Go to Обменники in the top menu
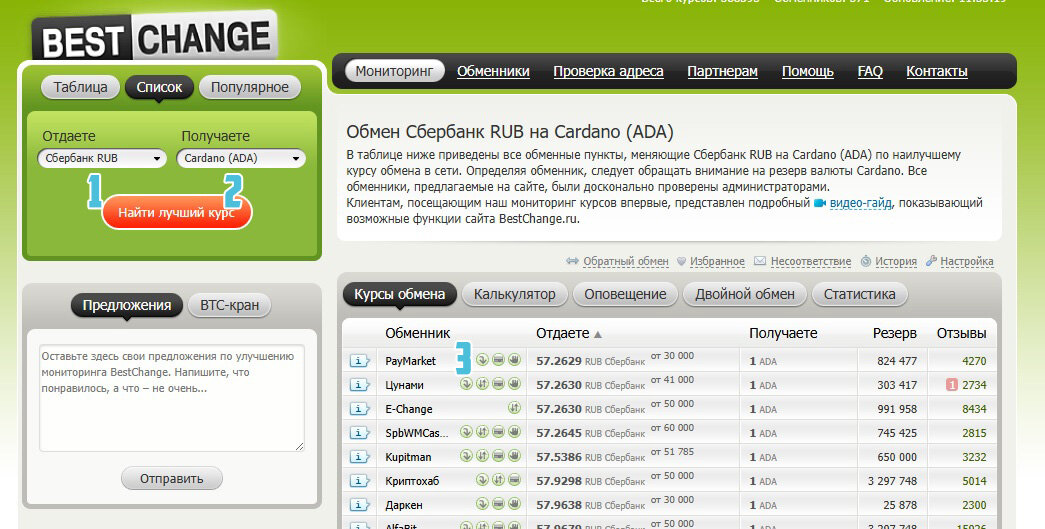This screenshot has height=529, width=1045. pos(493,71)
